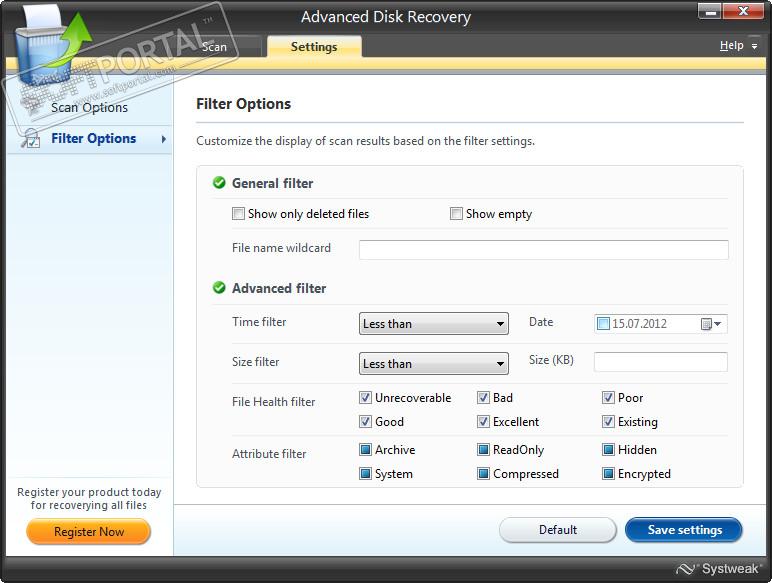Image resolution: width=772 pixels, height=583 pixels.
Task: Toggle the Archive attribute checkbox
Action: coord(365,450)
